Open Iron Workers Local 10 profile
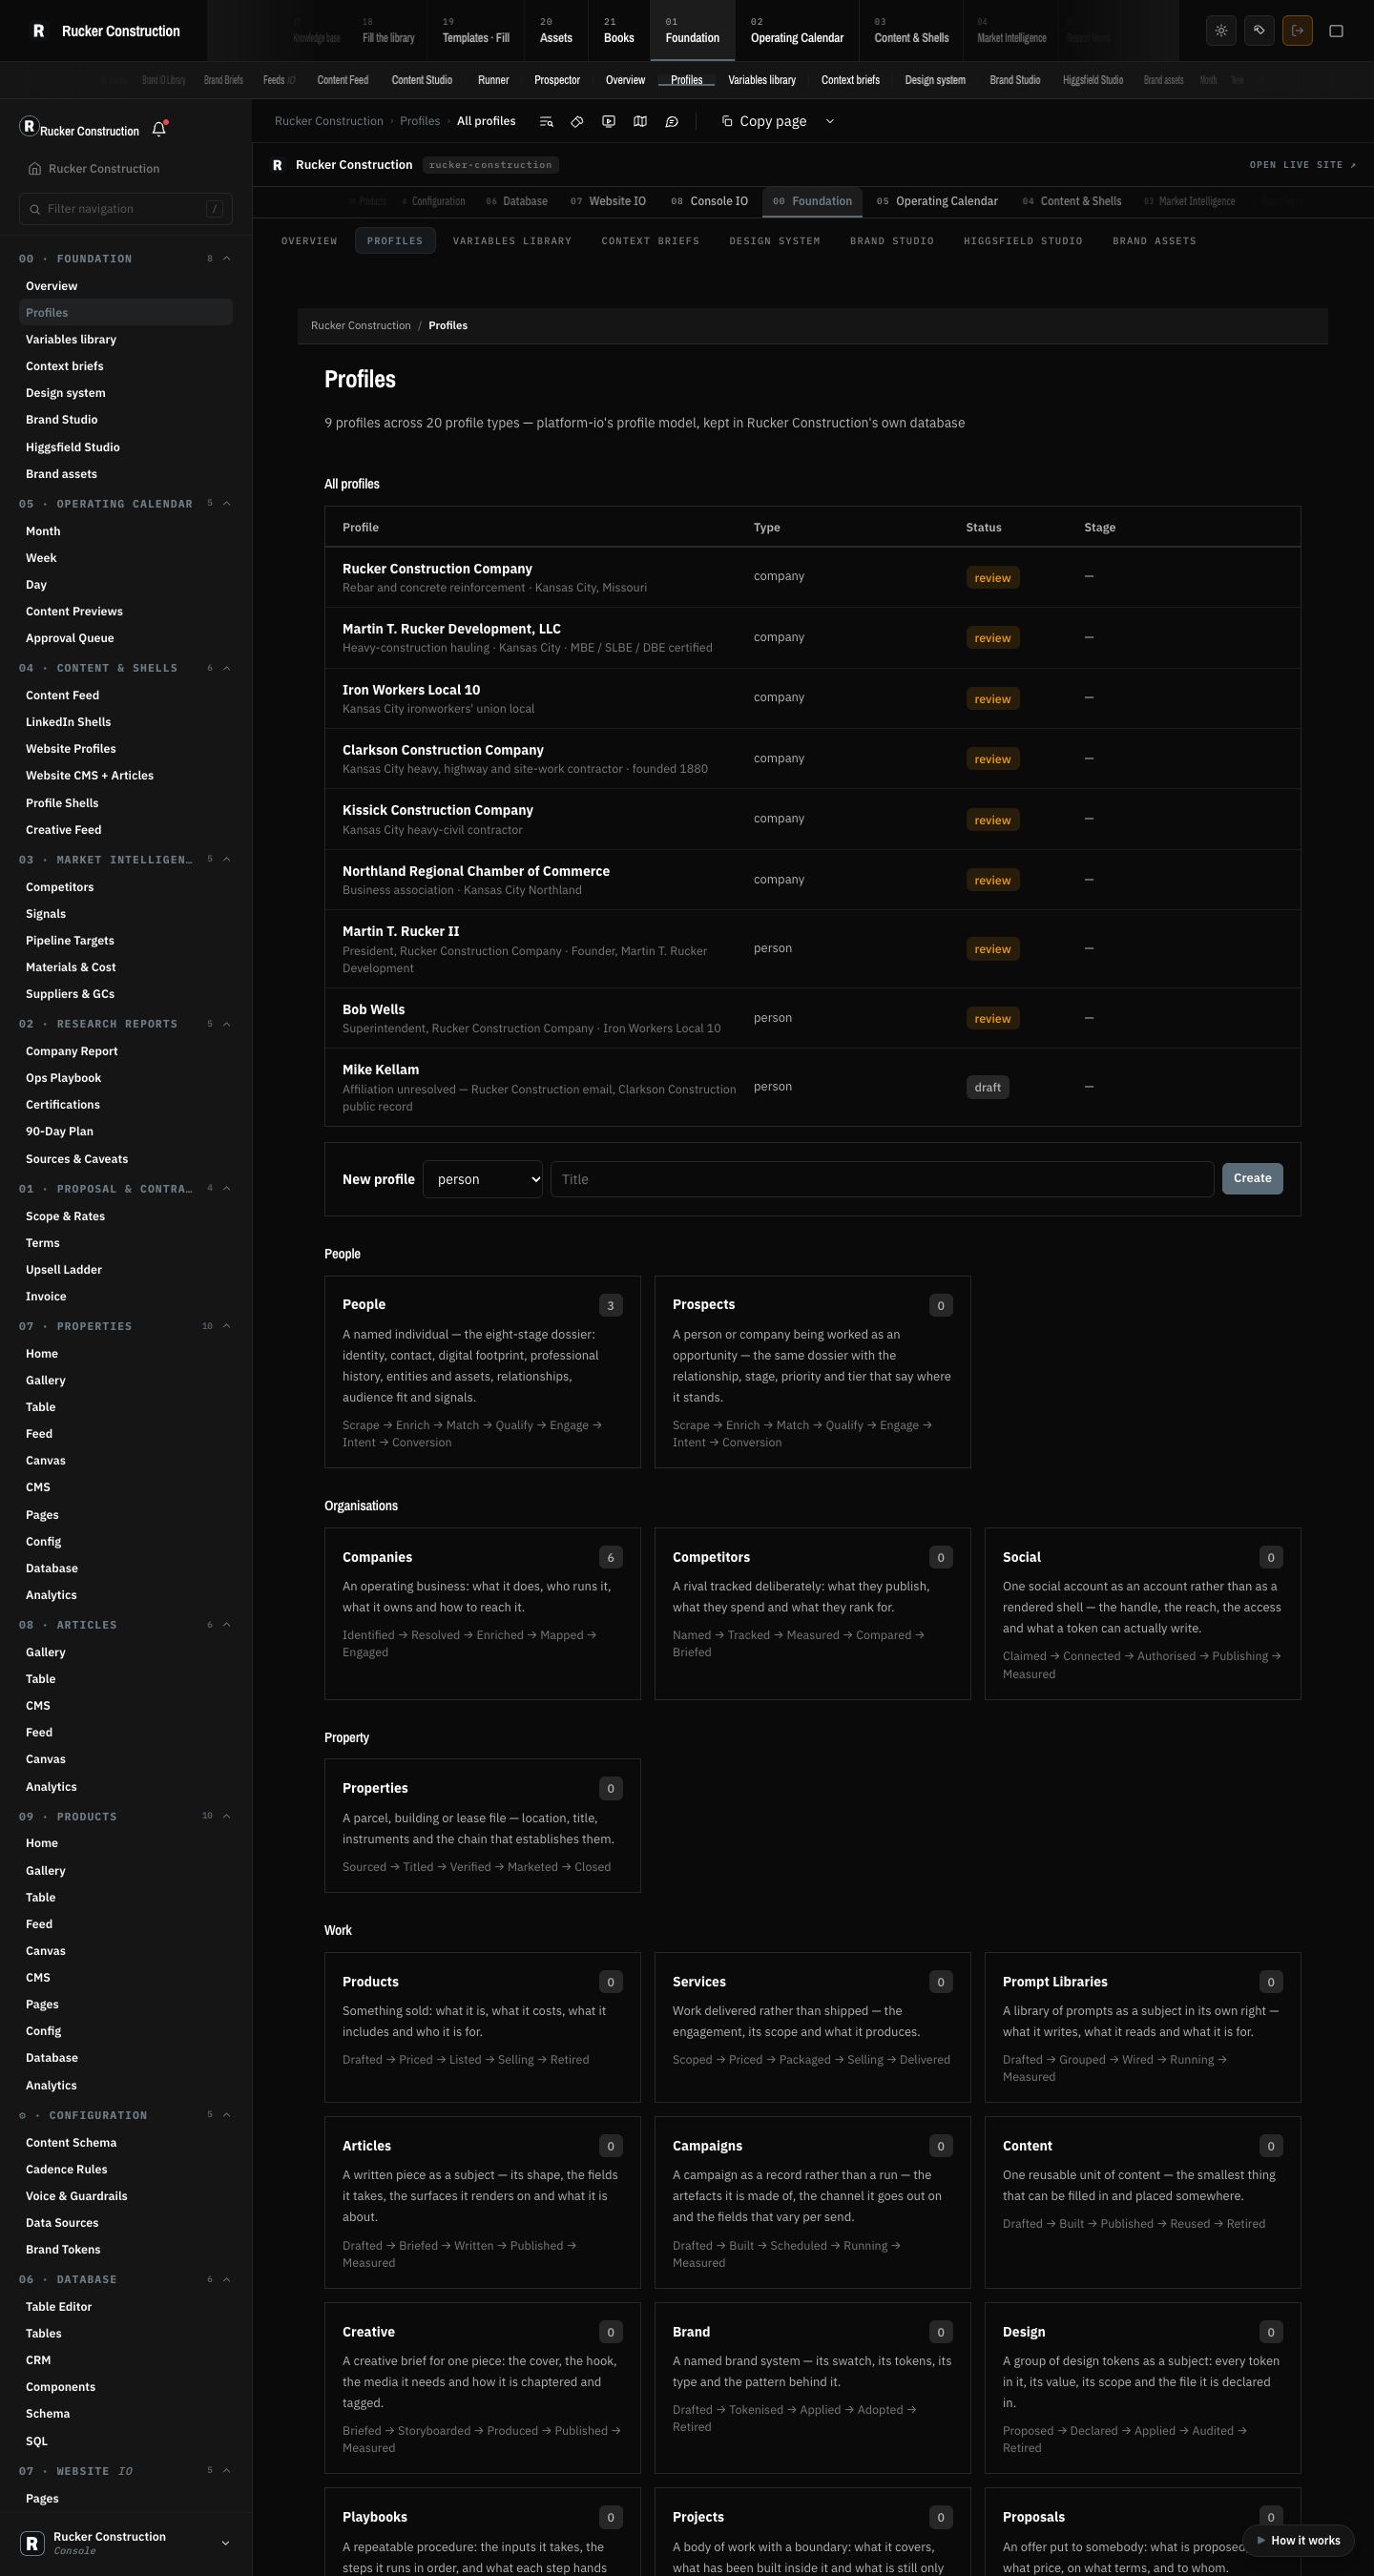The height and width of the screenshot is (2576, 1374). click(x=812, y=698)
